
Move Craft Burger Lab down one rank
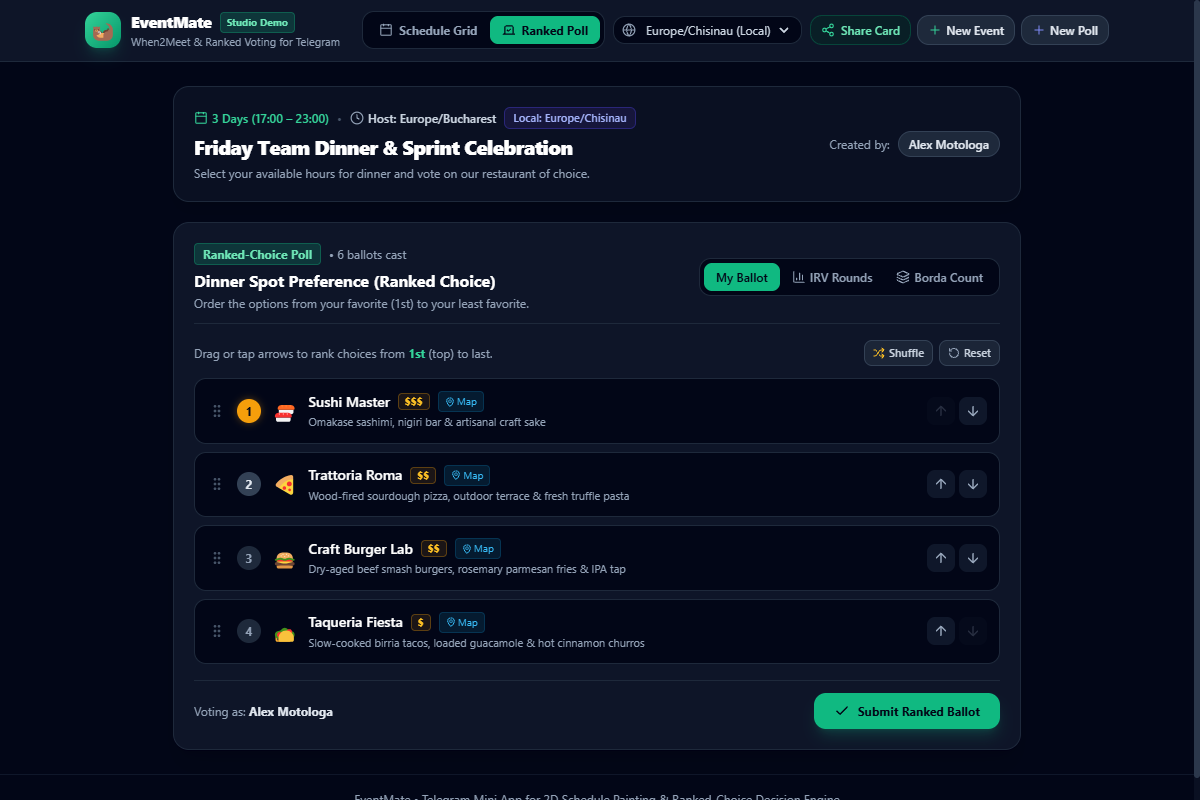click(x=973, y=558)
